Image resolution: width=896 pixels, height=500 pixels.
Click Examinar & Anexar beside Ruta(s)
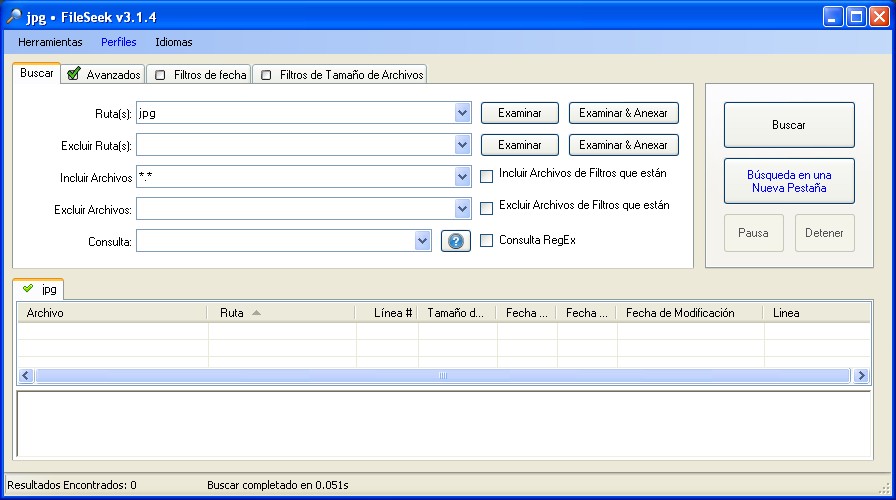coord(623,113)
